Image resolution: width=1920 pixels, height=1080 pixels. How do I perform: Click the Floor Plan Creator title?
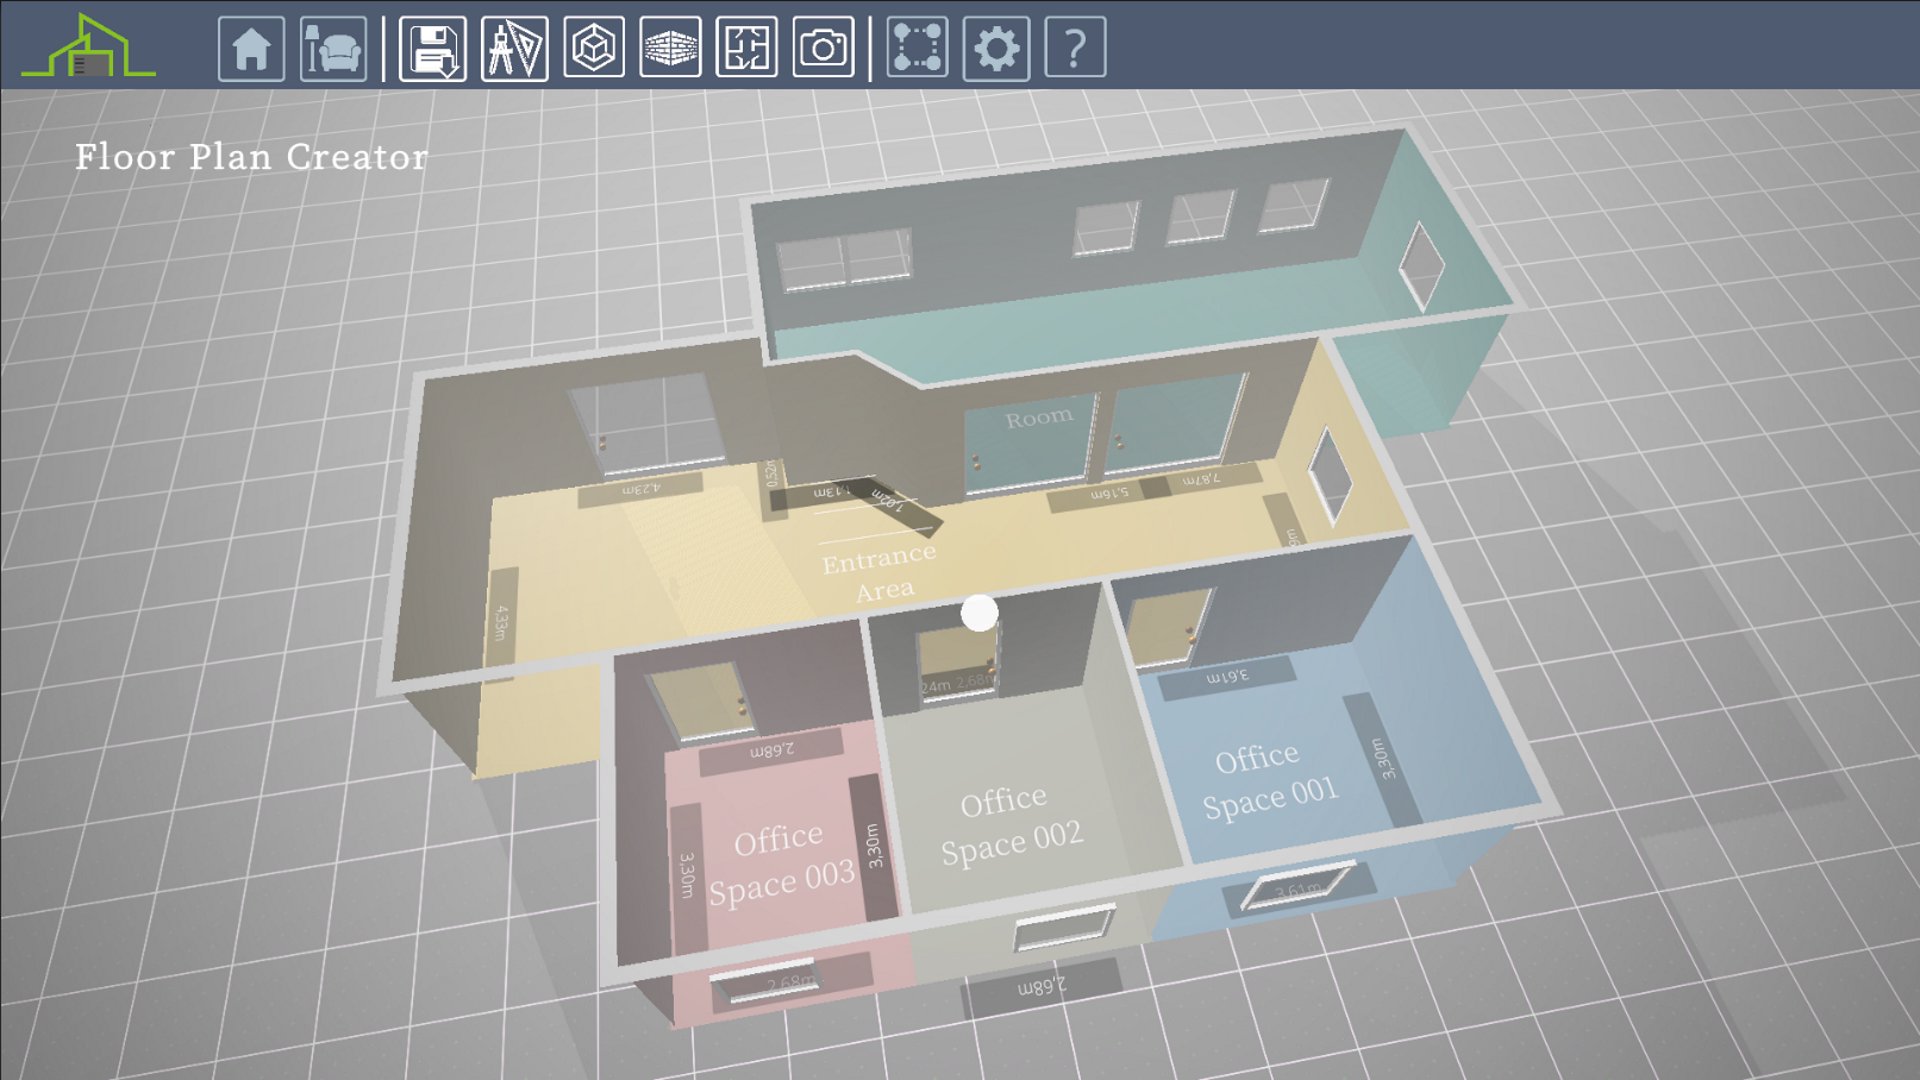(x=251, y=157)
